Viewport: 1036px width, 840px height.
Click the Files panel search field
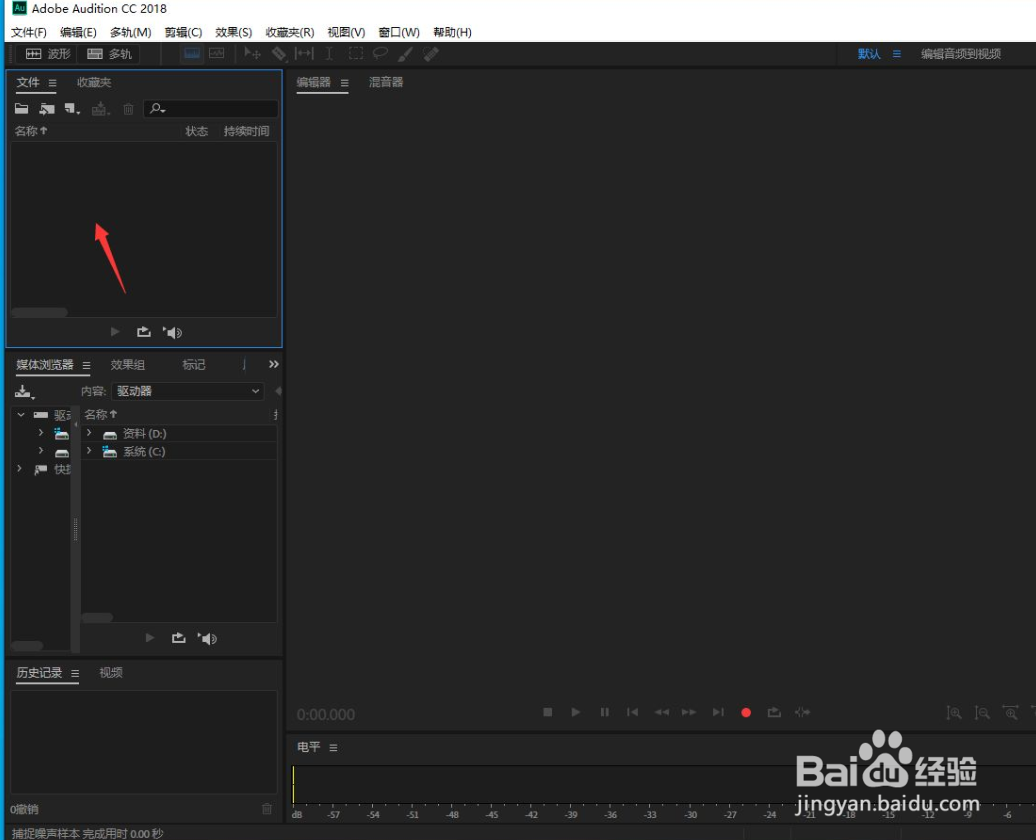pyautogui.click(x=211, y=108)
